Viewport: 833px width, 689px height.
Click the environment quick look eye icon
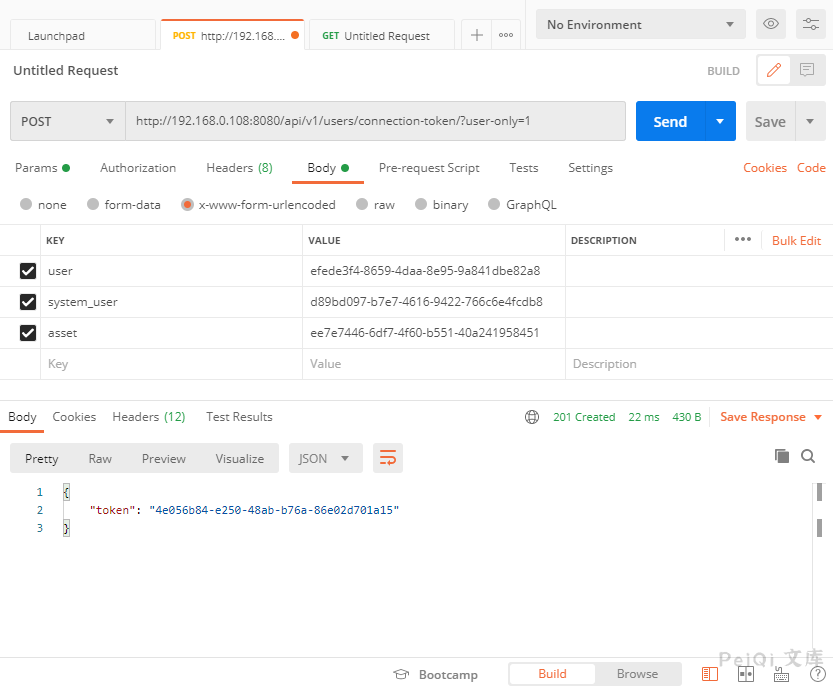pyautogui.click(x=770, y=25)
